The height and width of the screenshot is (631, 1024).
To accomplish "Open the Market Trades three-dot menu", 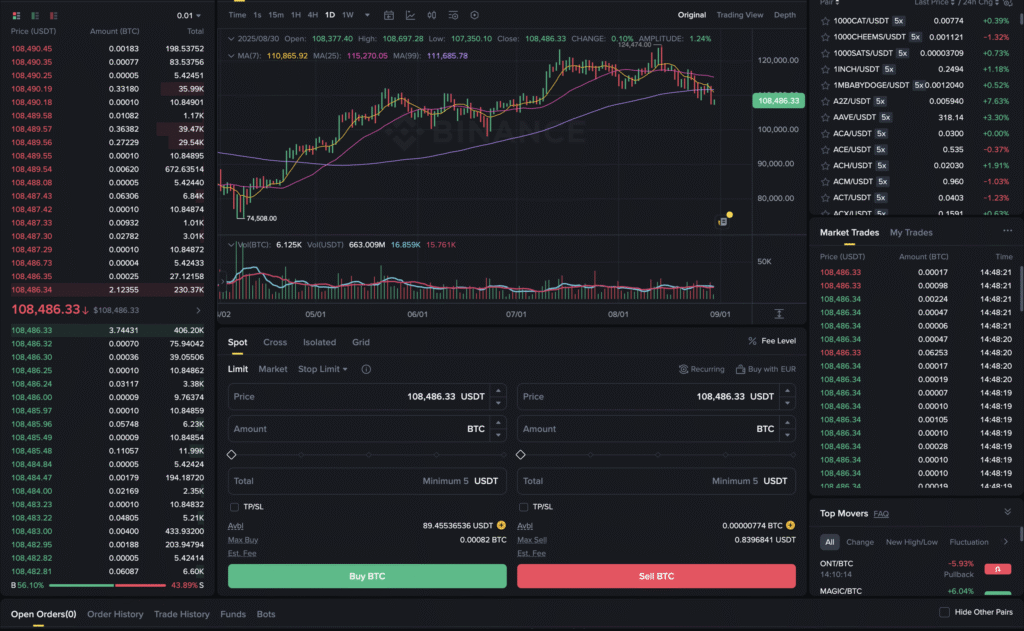I will pos(1007,232).
